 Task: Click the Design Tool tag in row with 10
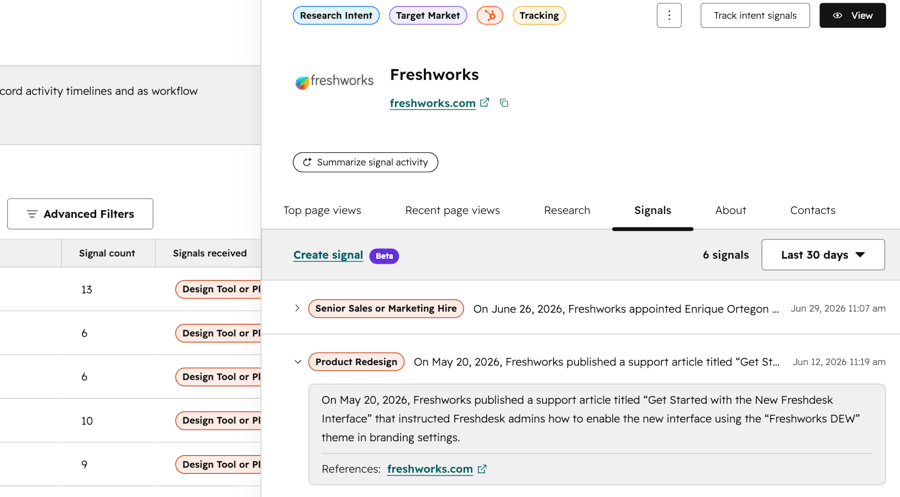(219, 421)
